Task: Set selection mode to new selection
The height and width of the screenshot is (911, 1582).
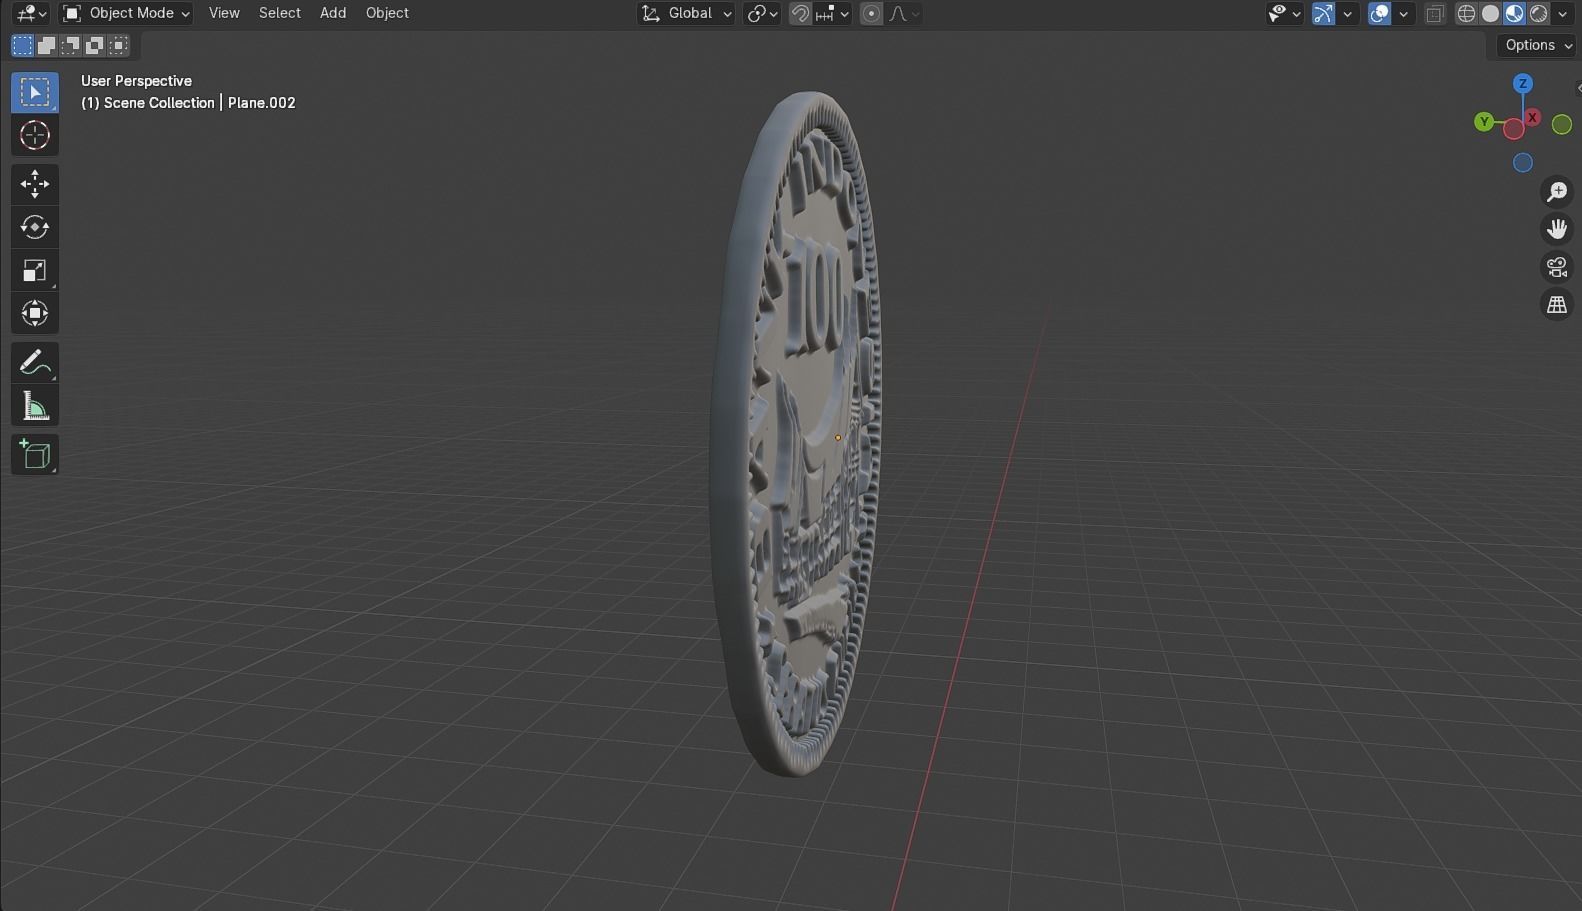Action: (22, 45)
